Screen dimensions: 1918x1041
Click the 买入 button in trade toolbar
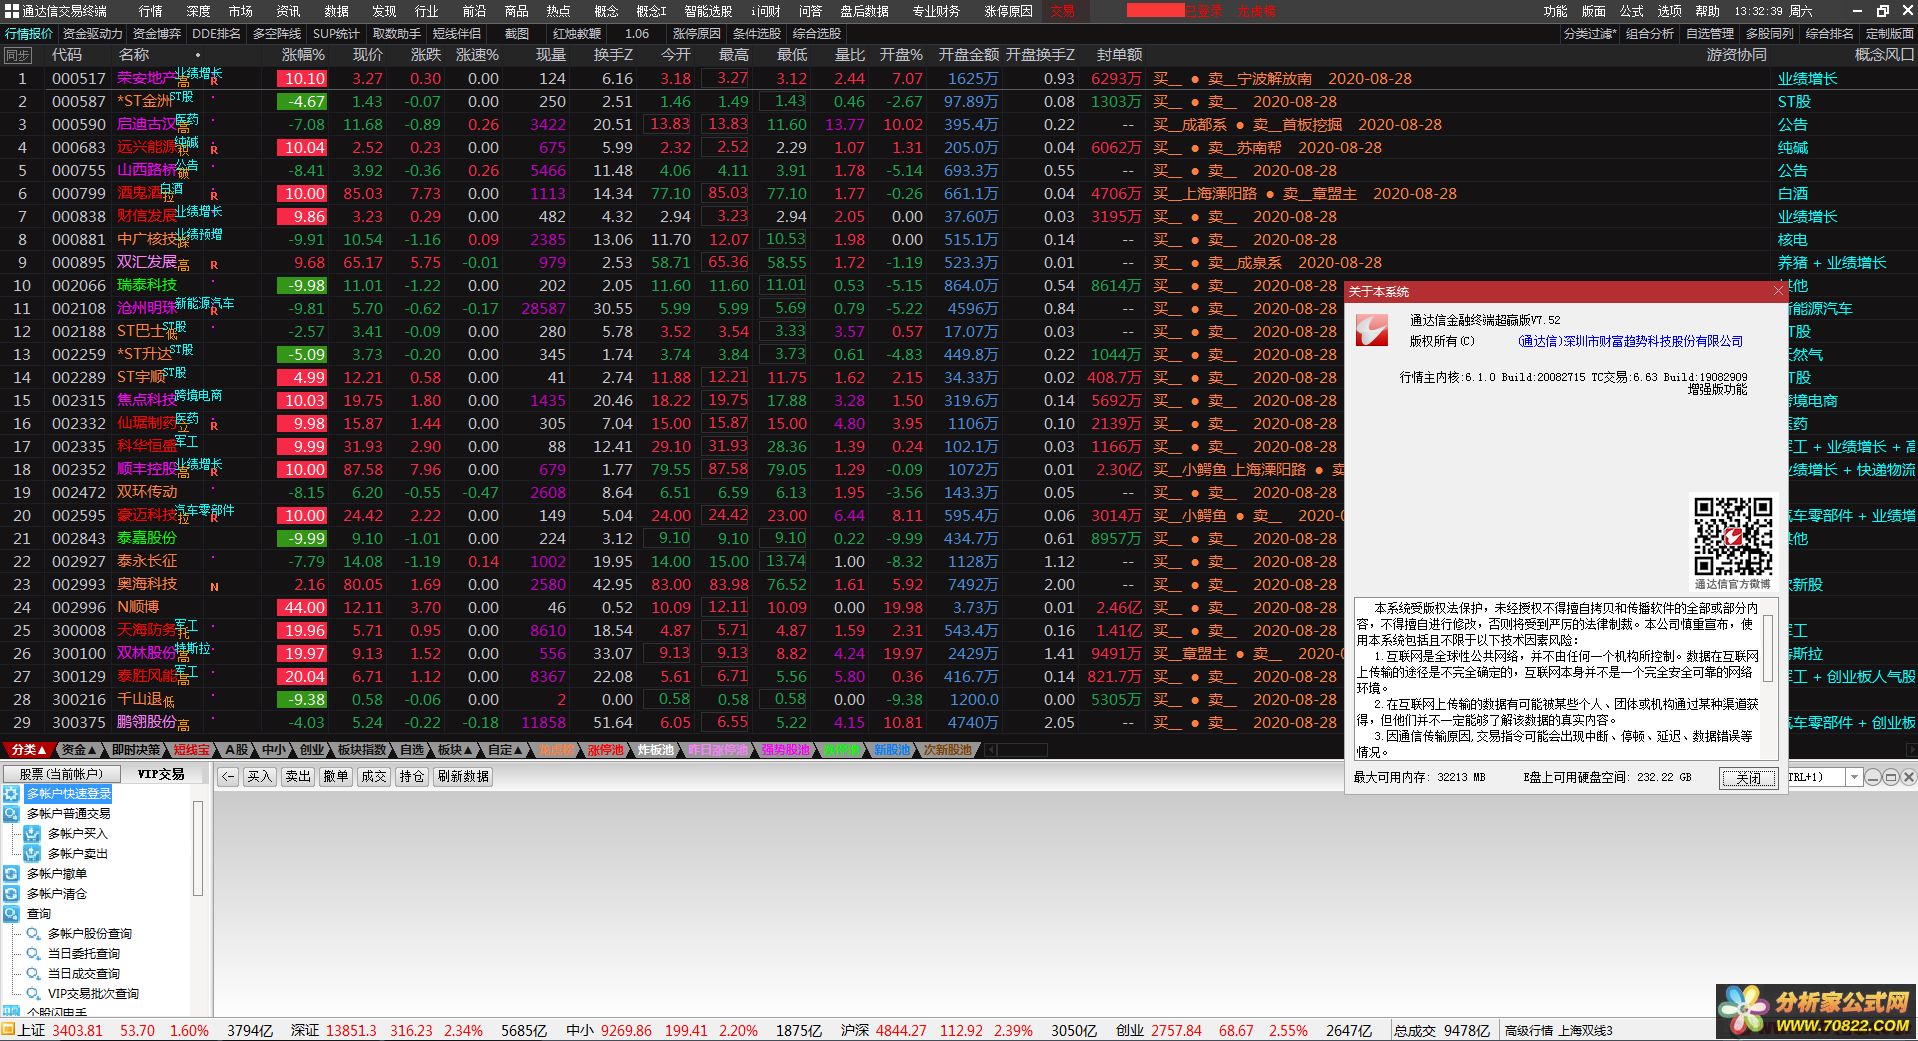tap(260, 776)
